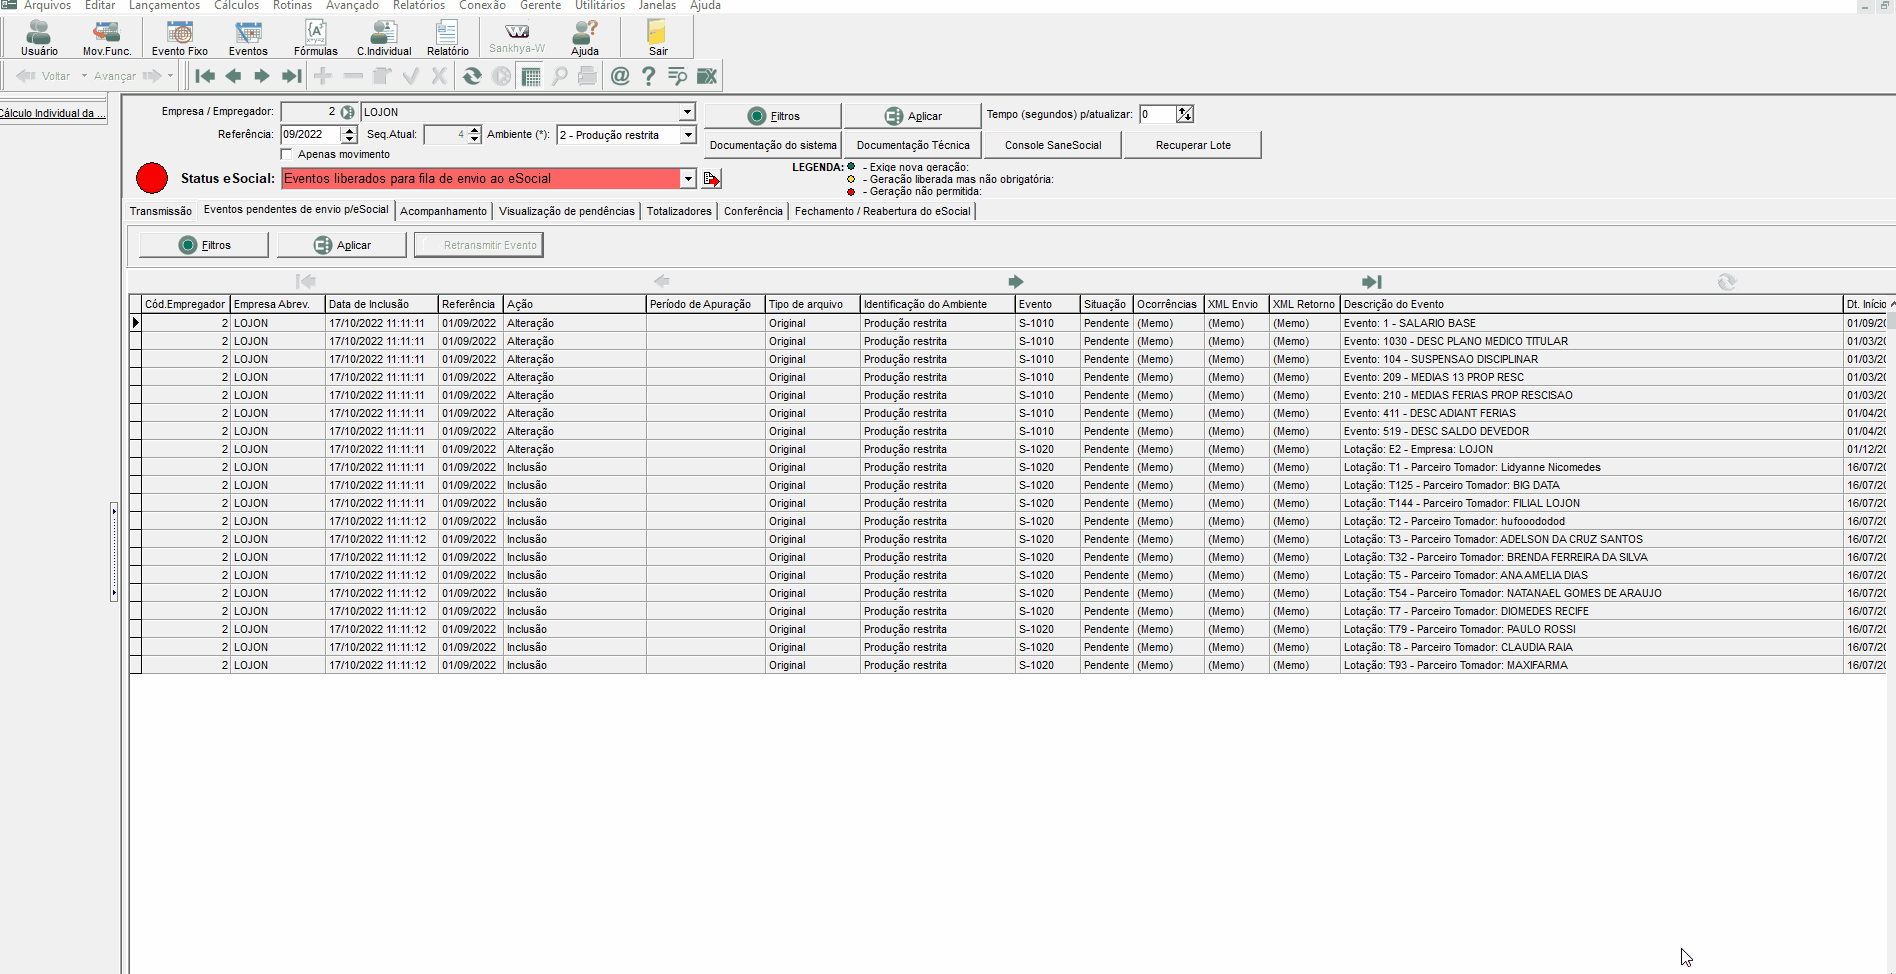Image resolution: width=1896 pixels, height=974 pixels.
Task: Click the Relatório toolbar icon
Action: 447,38
